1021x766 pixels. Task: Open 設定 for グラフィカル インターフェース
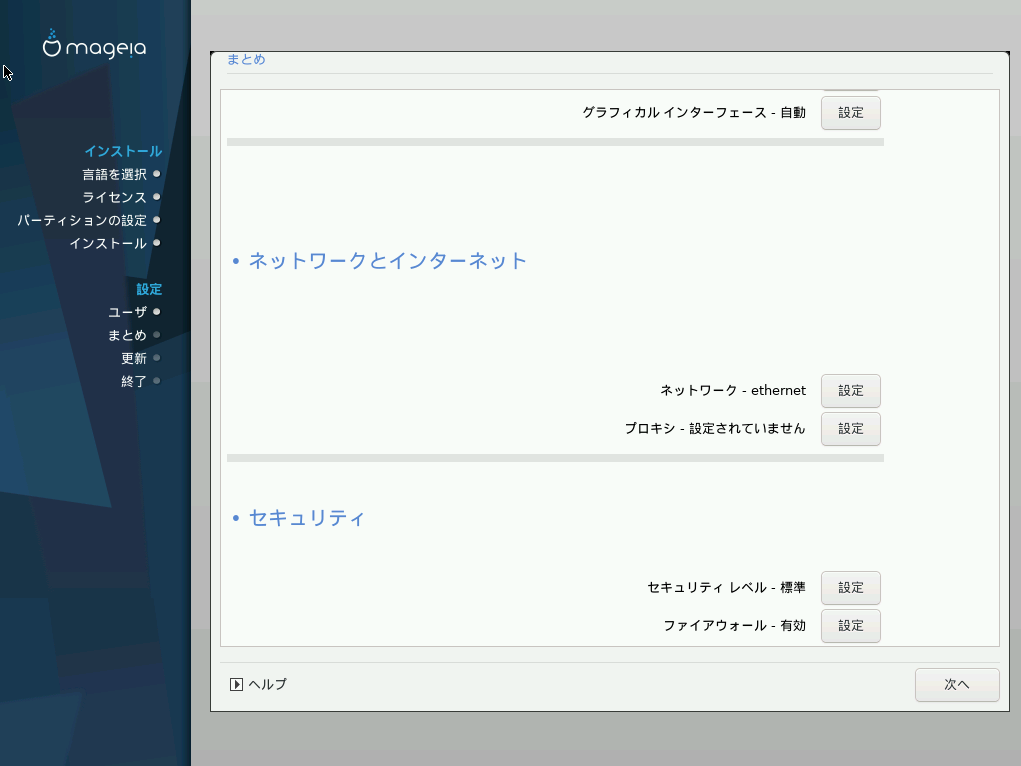click(850, 113)
